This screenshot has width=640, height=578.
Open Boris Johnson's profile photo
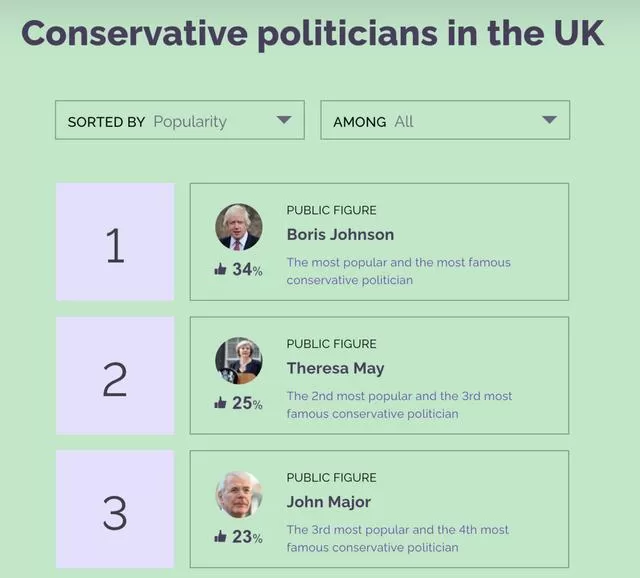[x=239, y=227]
